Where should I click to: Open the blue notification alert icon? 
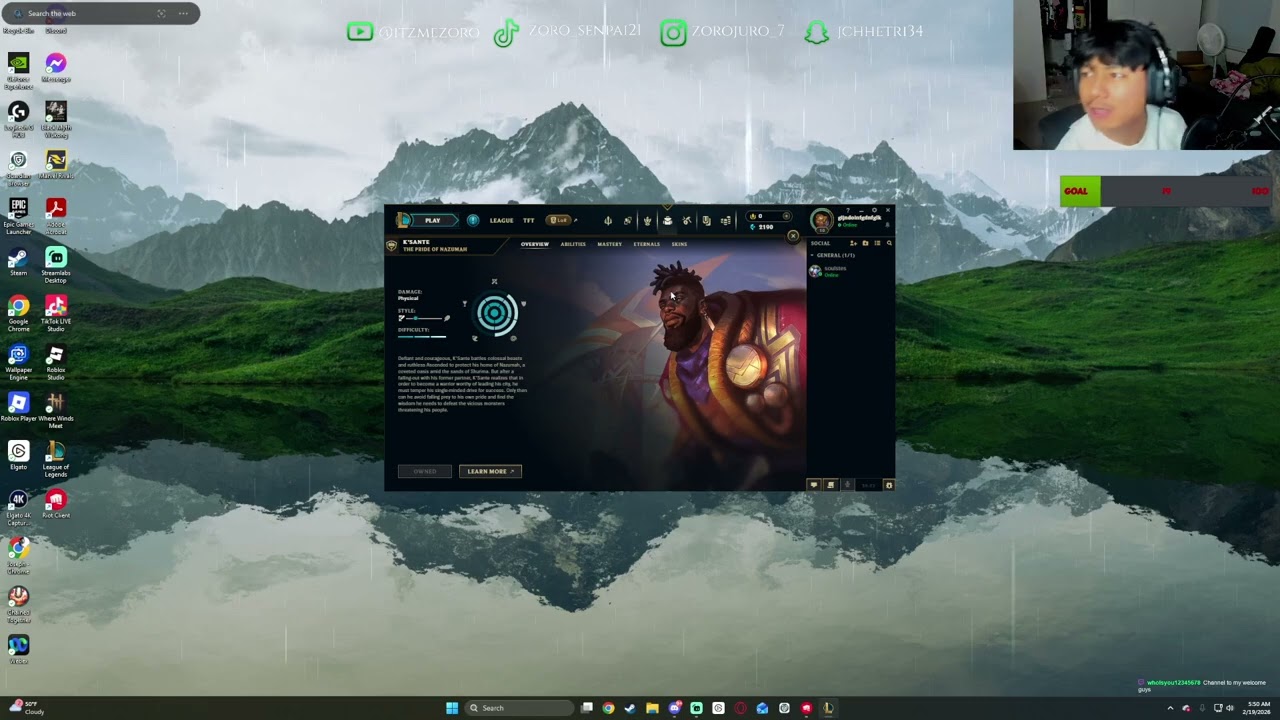(473, 220)
